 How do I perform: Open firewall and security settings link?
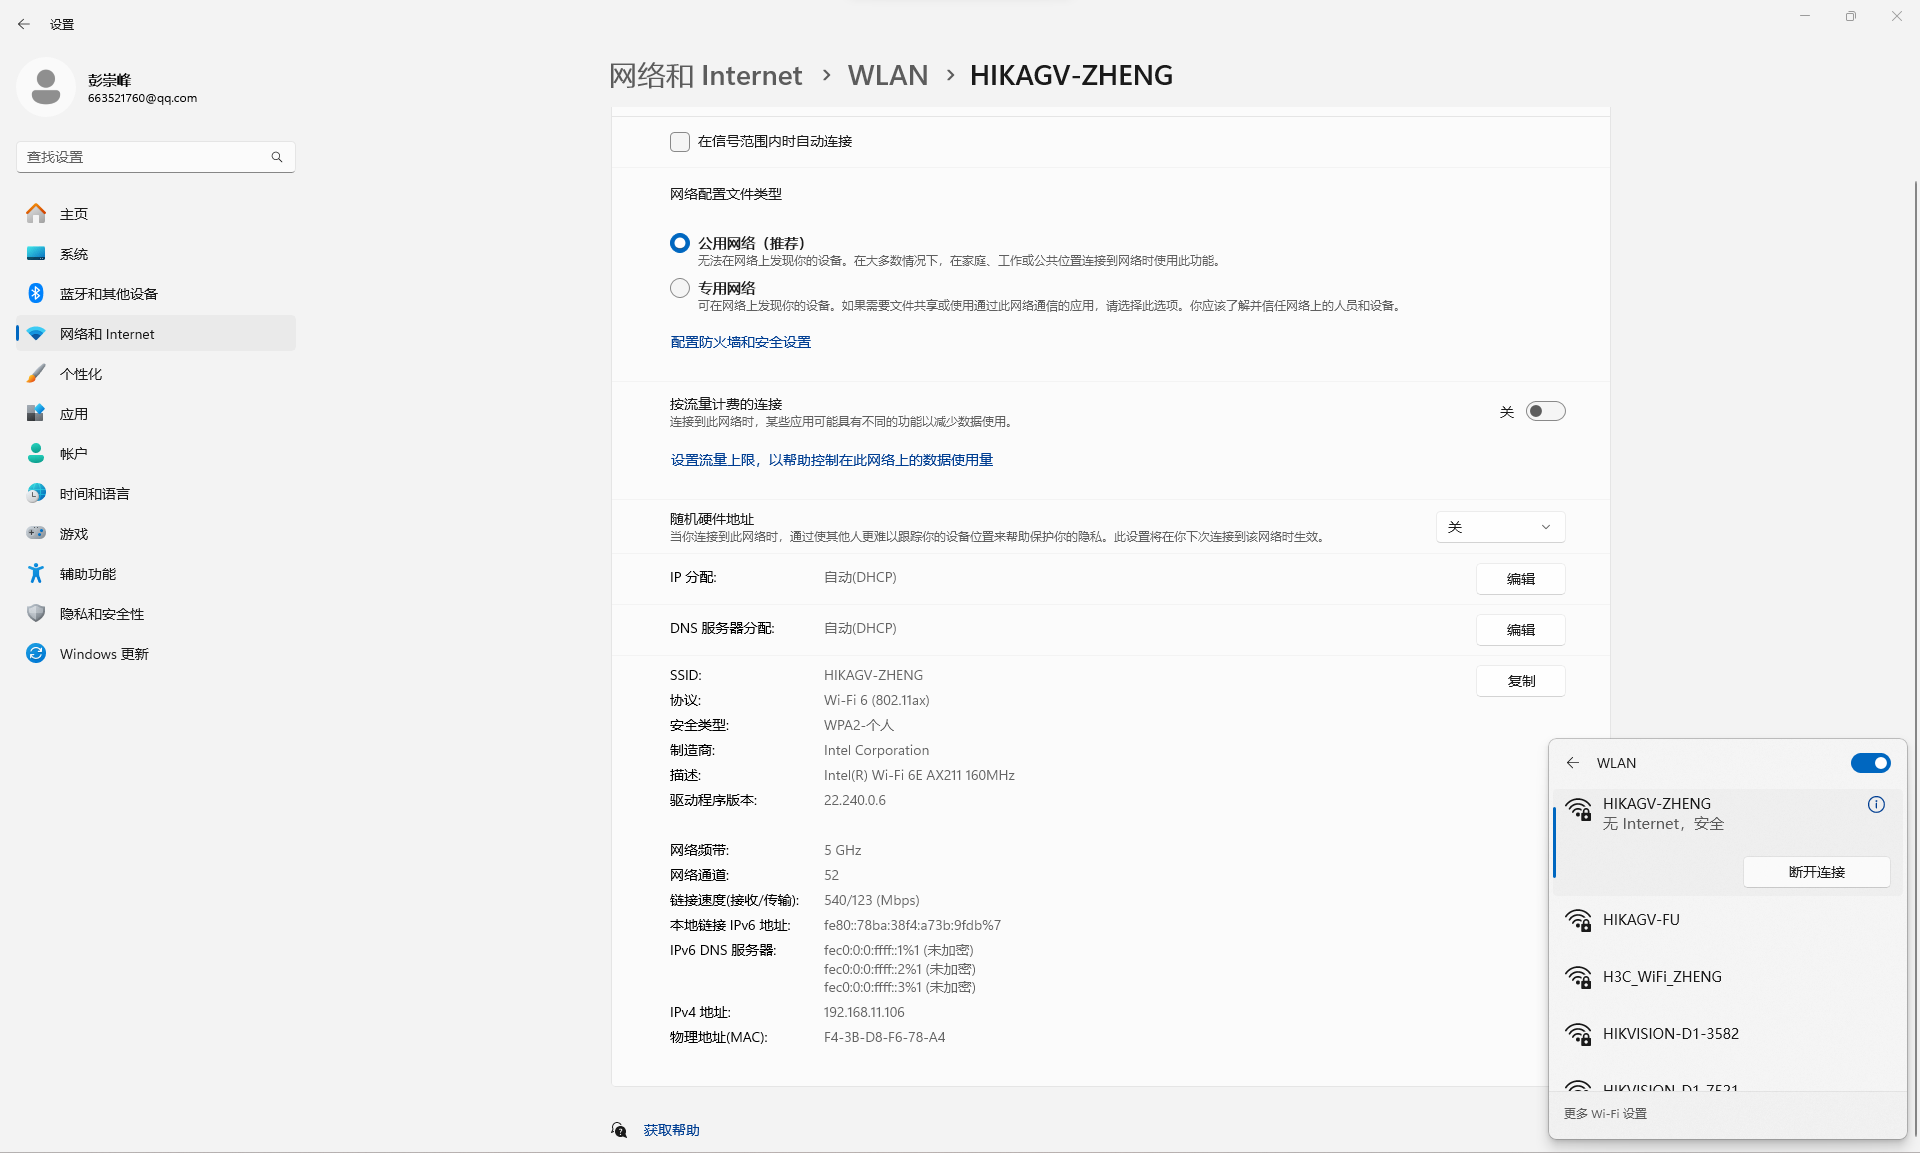pos(740,342)
